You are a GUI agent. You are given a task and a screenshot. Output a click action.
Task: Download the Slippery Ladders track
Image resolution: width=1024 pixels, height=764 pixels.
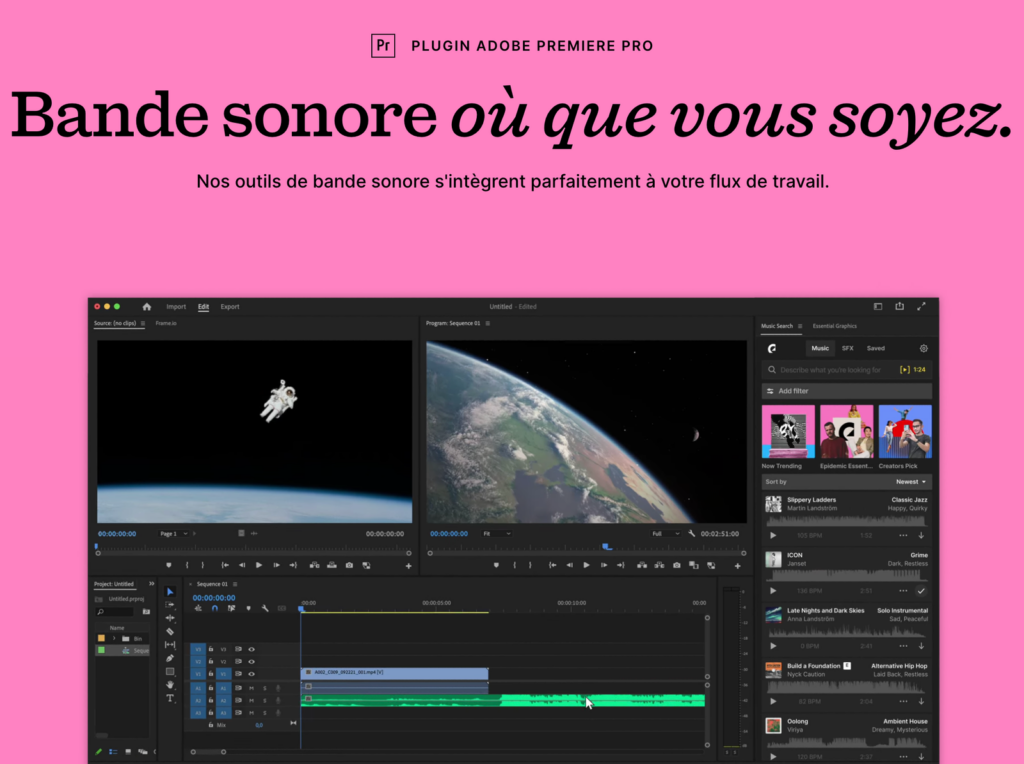click(x=921, y=535)
